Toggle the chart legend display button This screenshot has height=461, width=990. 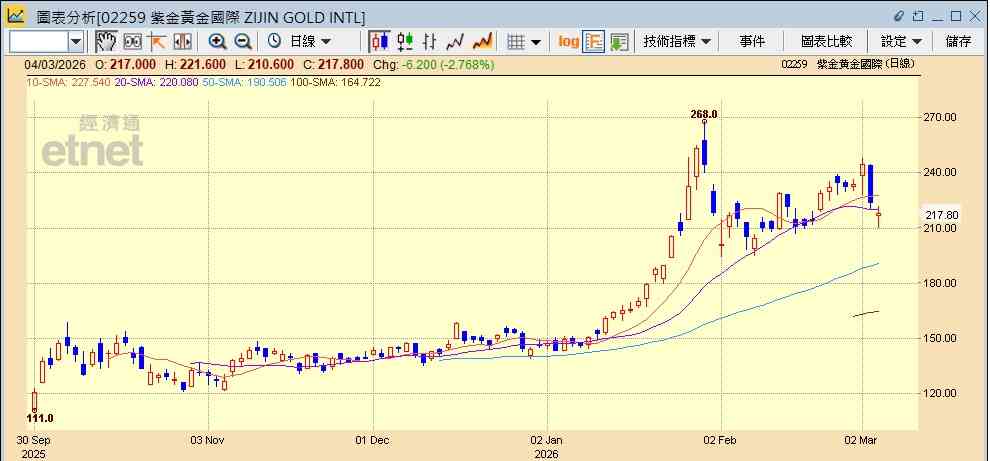coord(594,42)
